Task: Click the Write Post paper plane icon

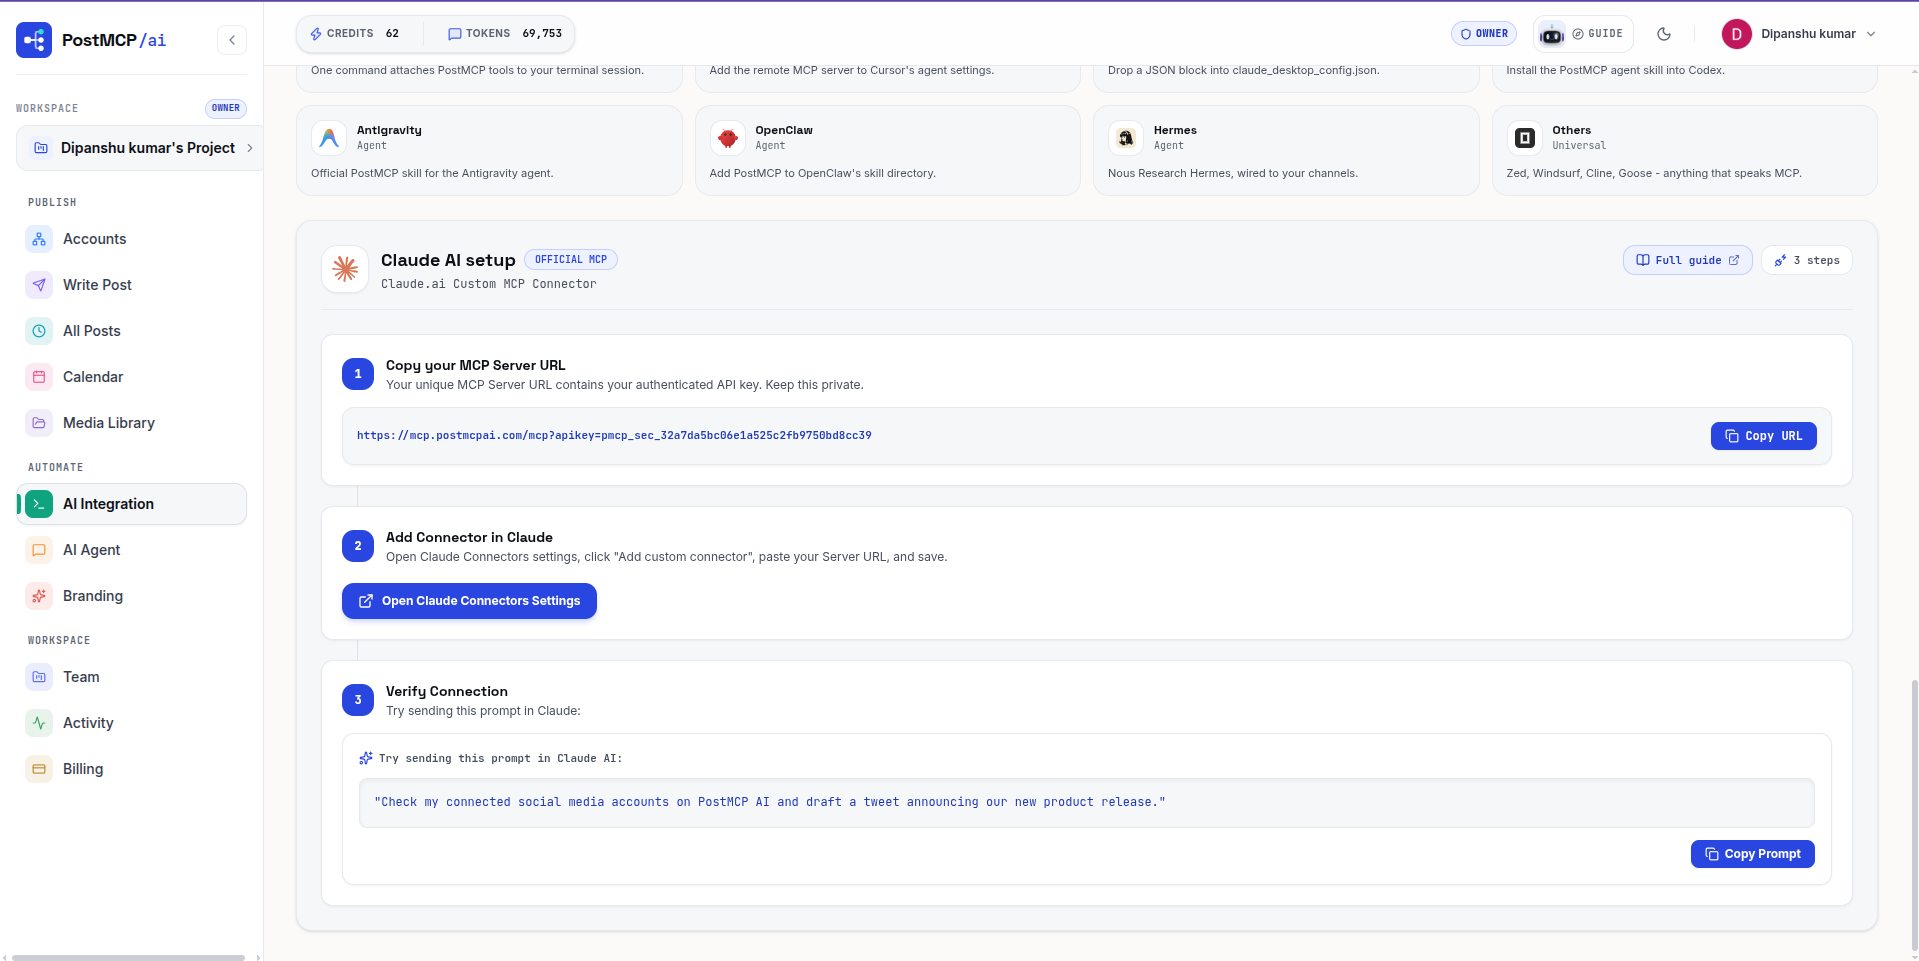Action: click(x=39, y=285)
